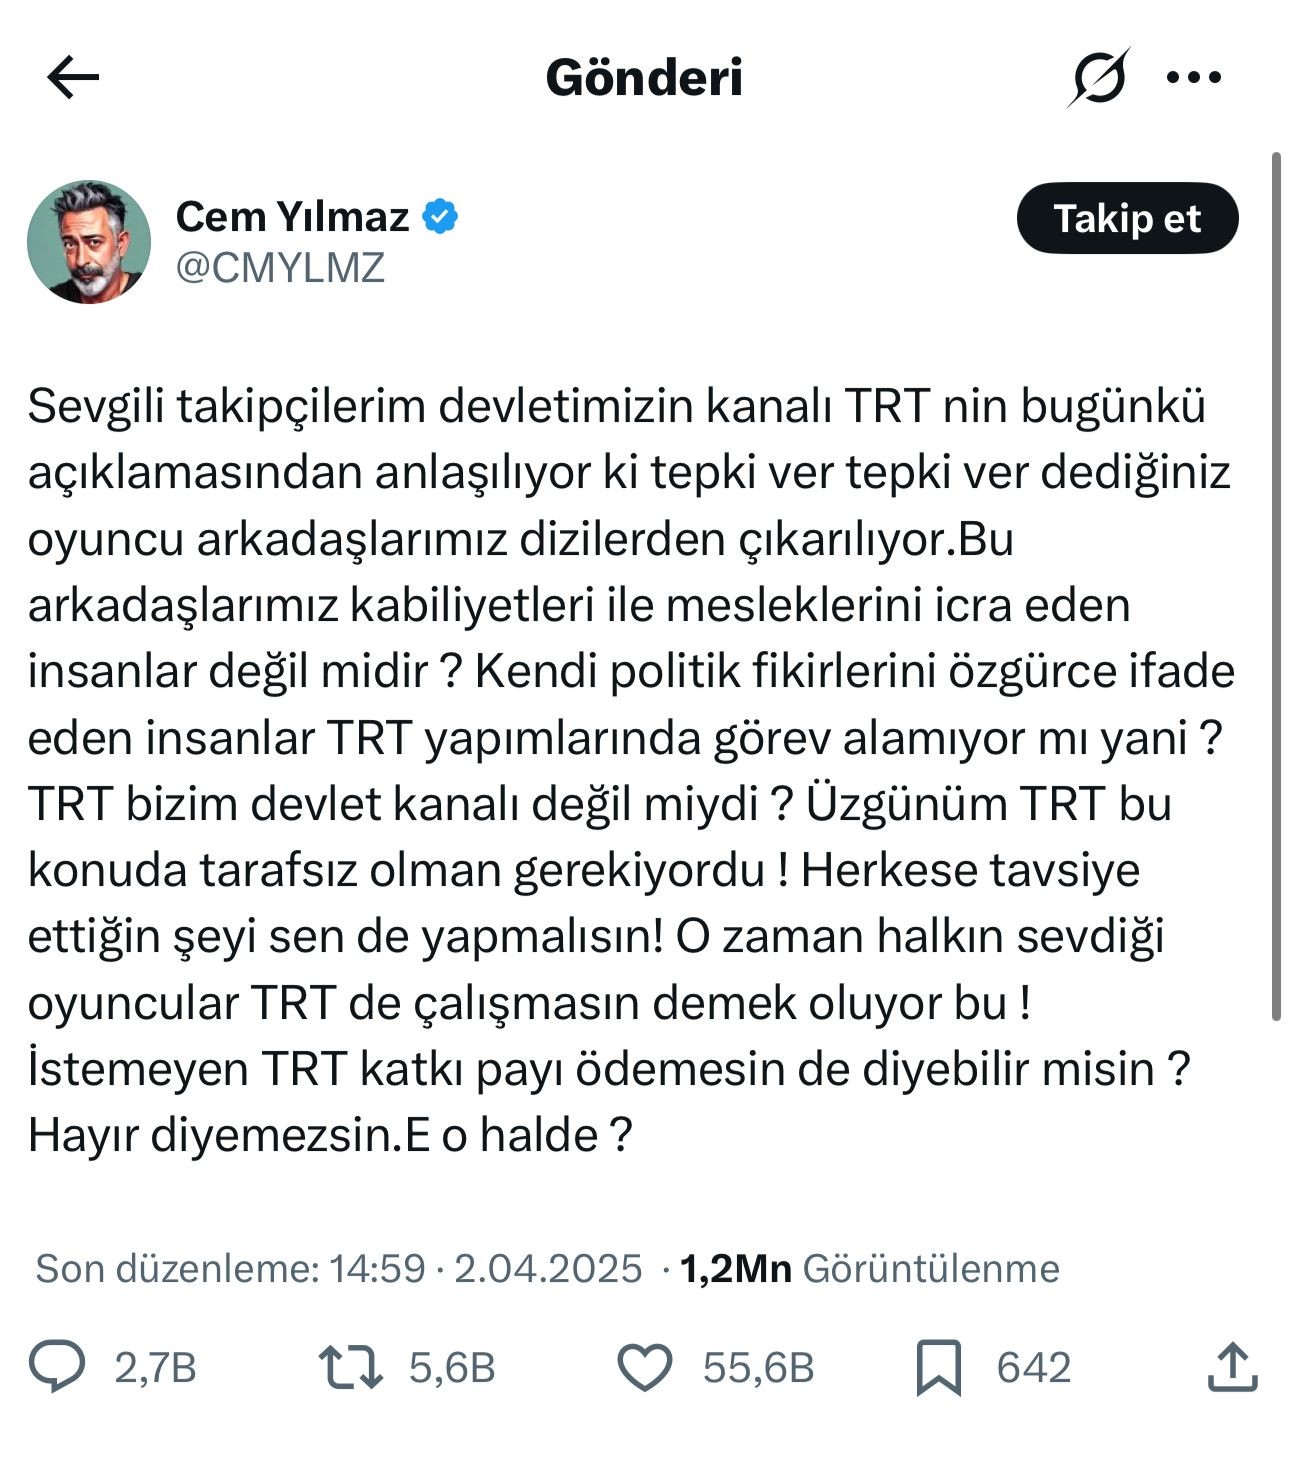Tap the 55,6B like count

pyautogui.click(x=758, y=1367)
